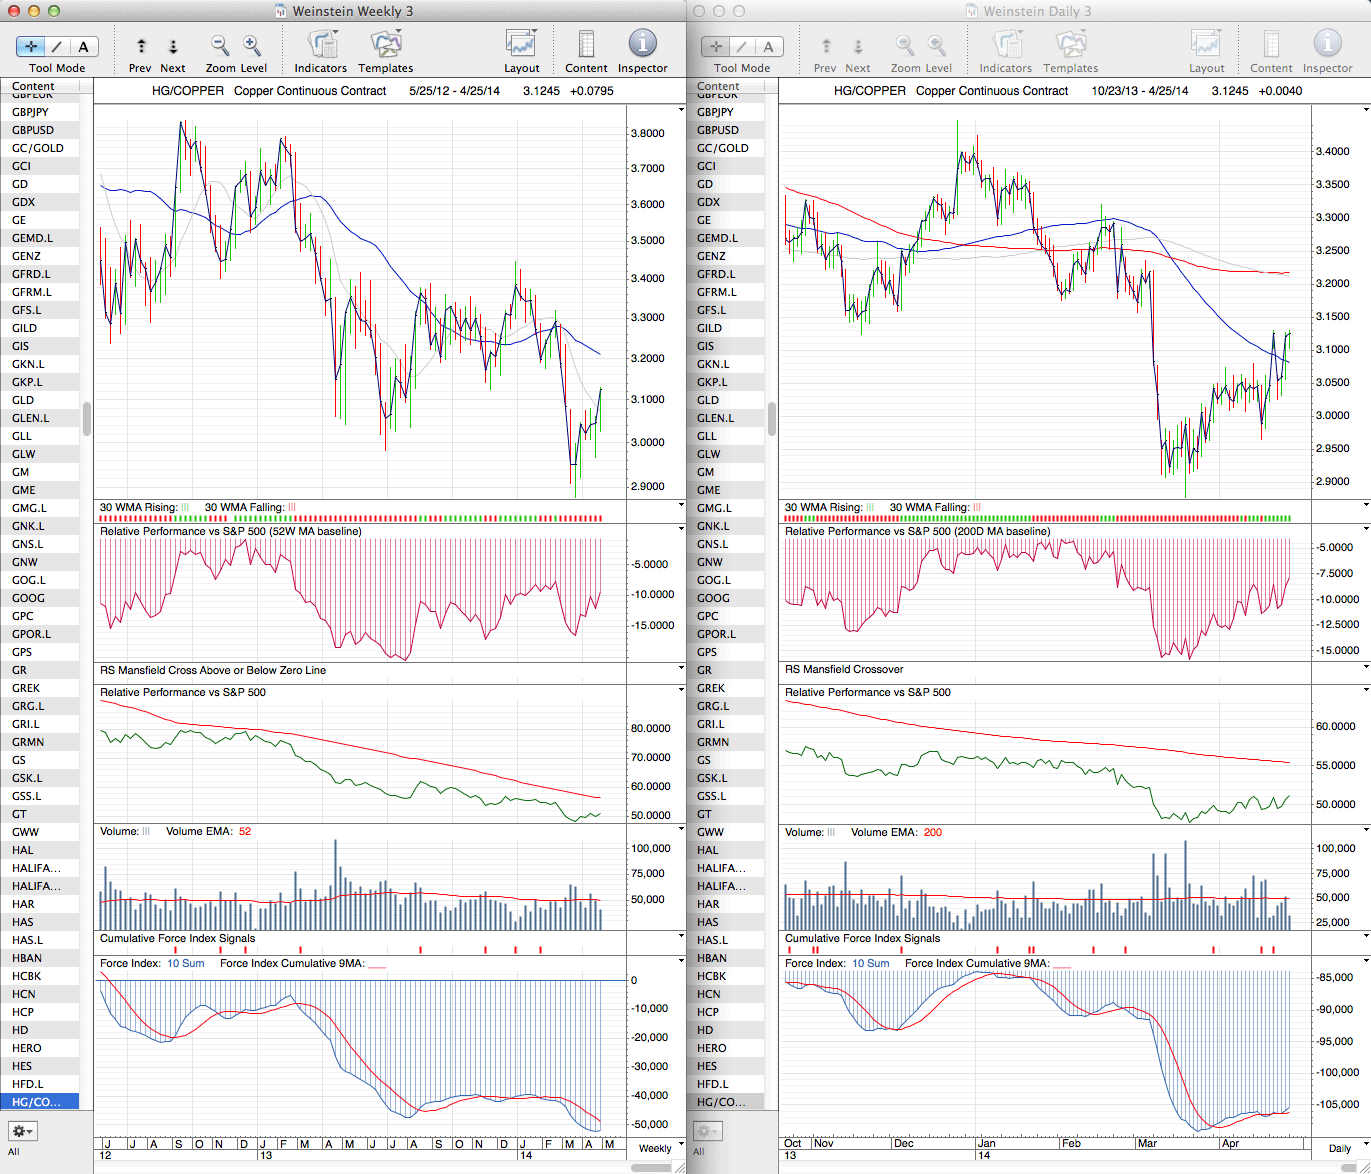Click the 2013 year marker on Weekly timeline
Screen dimensions: 1371x1174
pos(266,1155)
